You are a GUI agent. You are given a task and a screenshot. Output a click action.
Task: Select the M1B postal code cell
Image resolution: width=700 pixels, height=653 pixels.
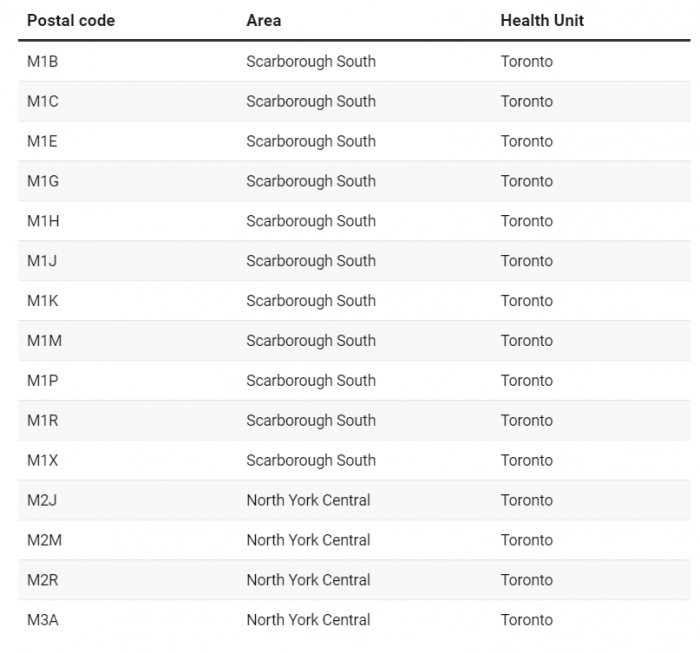(43, 62)
